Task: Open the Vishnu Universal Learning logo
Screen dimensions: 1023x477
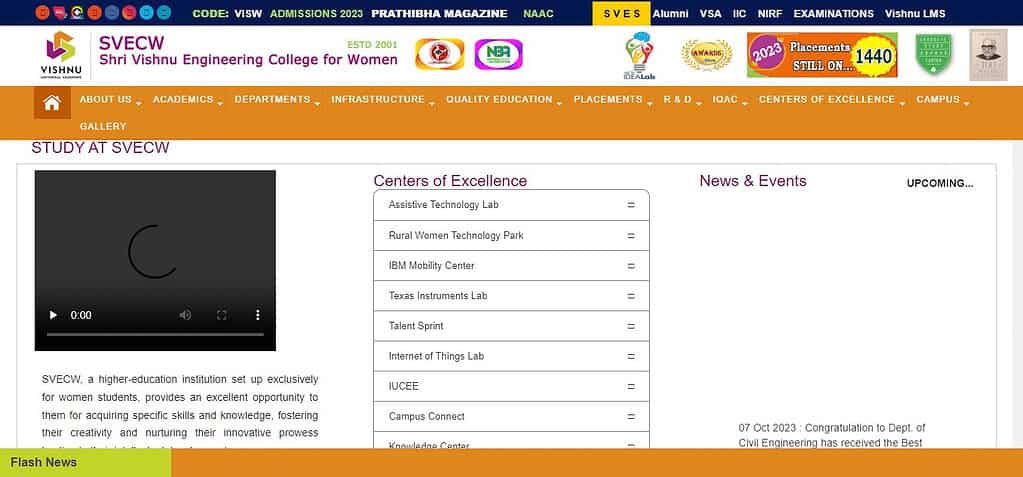Action: 61,55
